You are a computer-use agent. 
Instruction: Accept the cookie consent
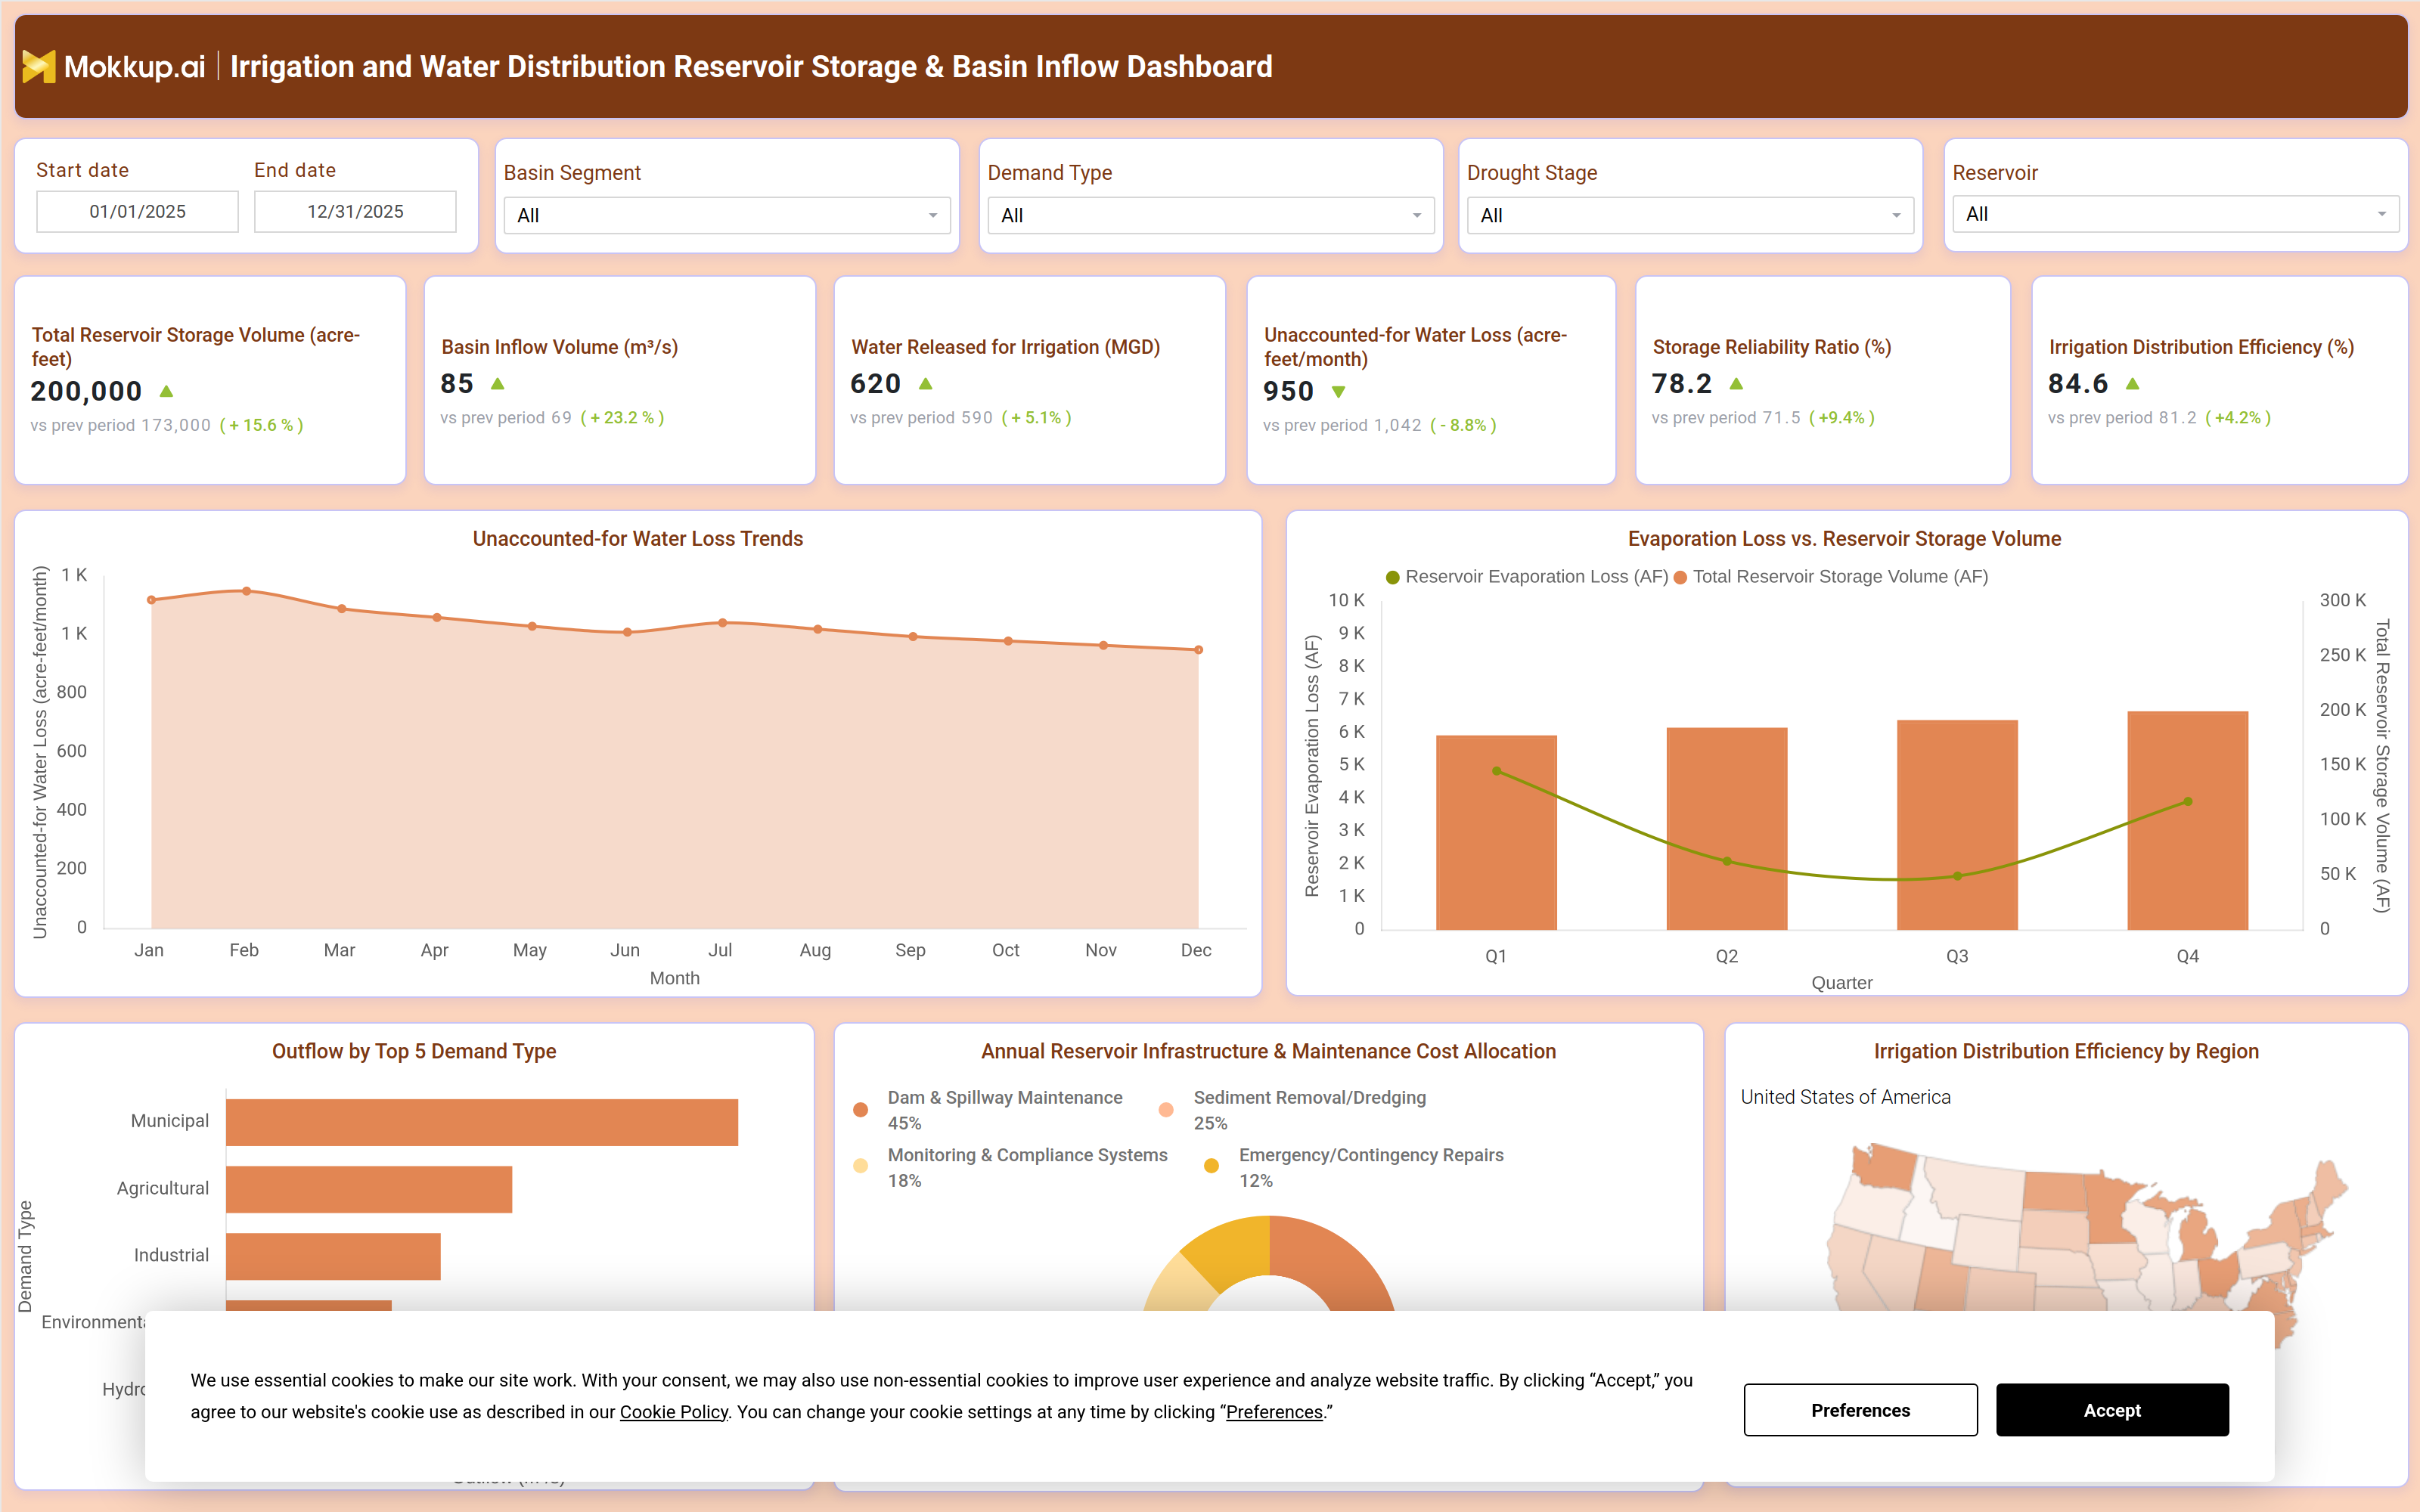point(2112,1410)
